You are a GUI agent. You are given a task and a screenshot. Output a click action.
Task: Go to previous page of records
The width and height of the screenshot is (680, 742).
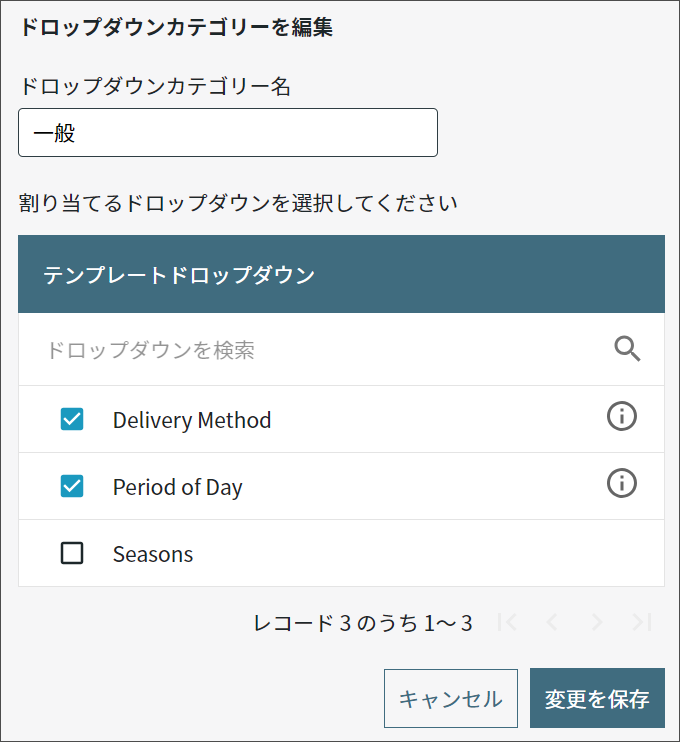(552, 622)
